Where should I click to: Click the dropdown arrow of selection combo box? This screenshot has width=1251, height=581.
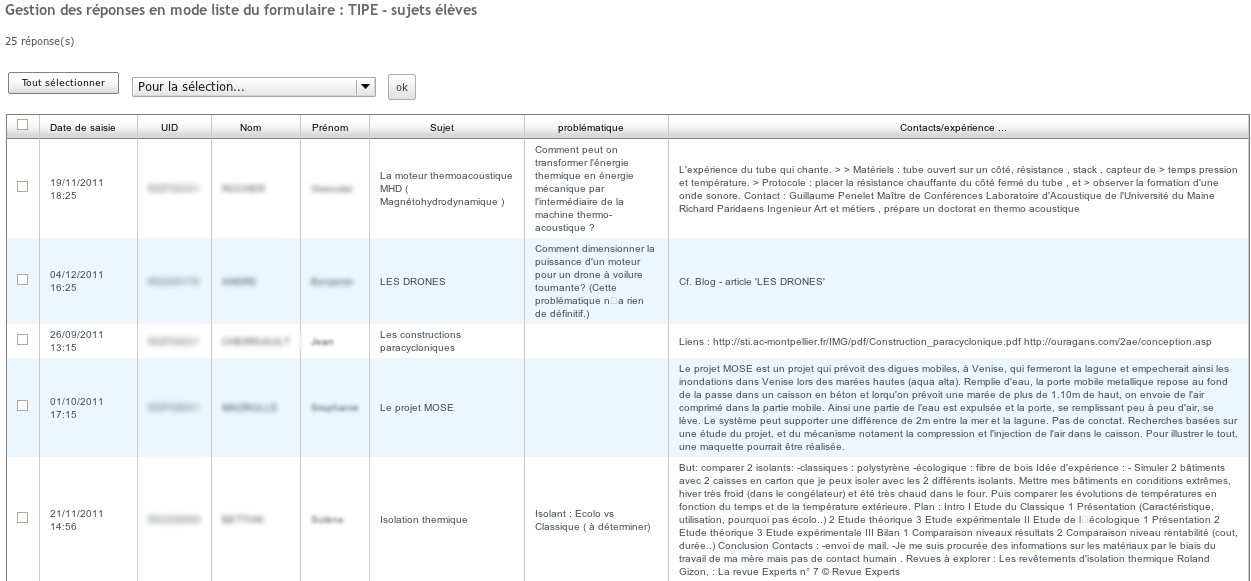click(365, 87)
